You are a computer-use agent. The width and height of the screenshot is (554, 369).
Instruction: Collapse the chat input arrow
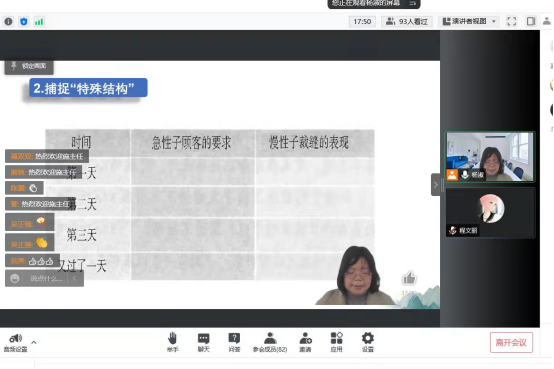coord(74,279)
